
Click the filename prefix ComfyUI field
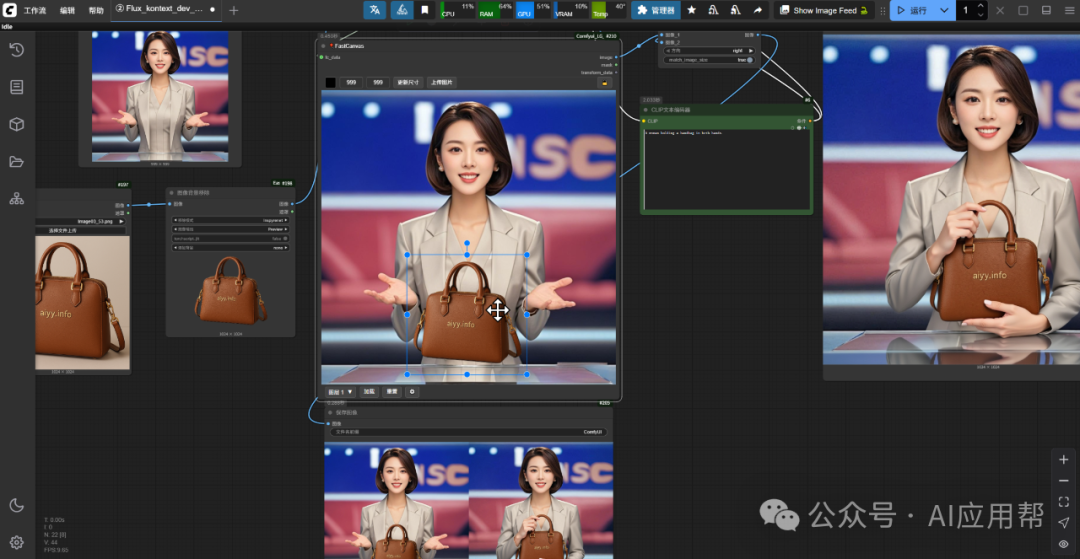(x=468, y=432)
